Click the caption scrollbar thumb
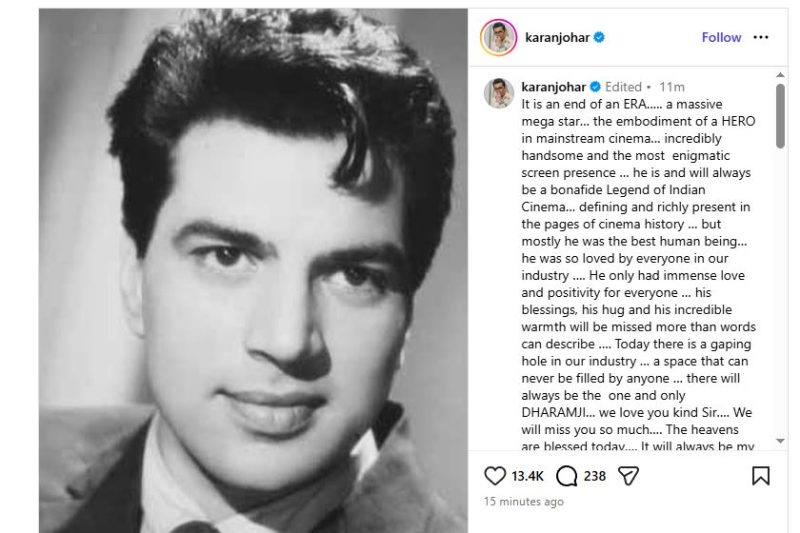This screenshot has height=533, width=800. click(780, 116)
